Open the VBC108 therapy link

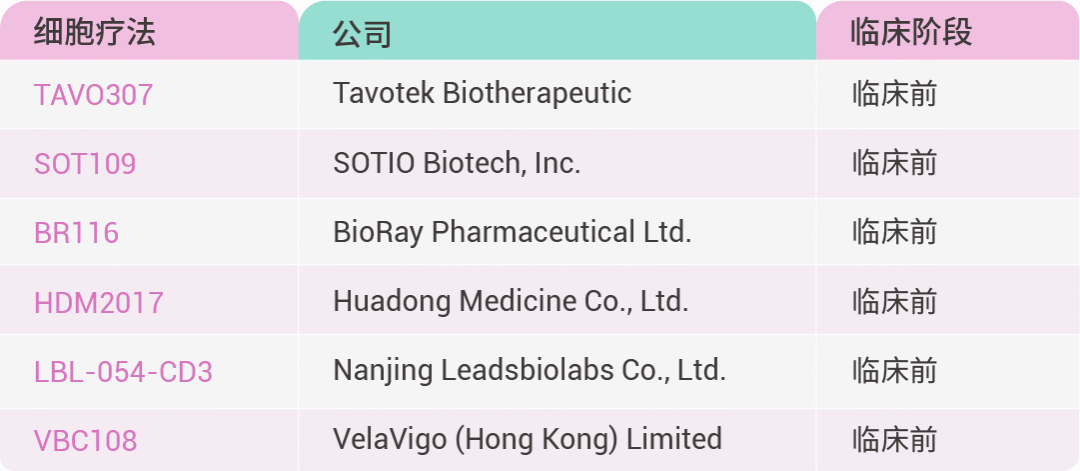click(x=85, y=440)
